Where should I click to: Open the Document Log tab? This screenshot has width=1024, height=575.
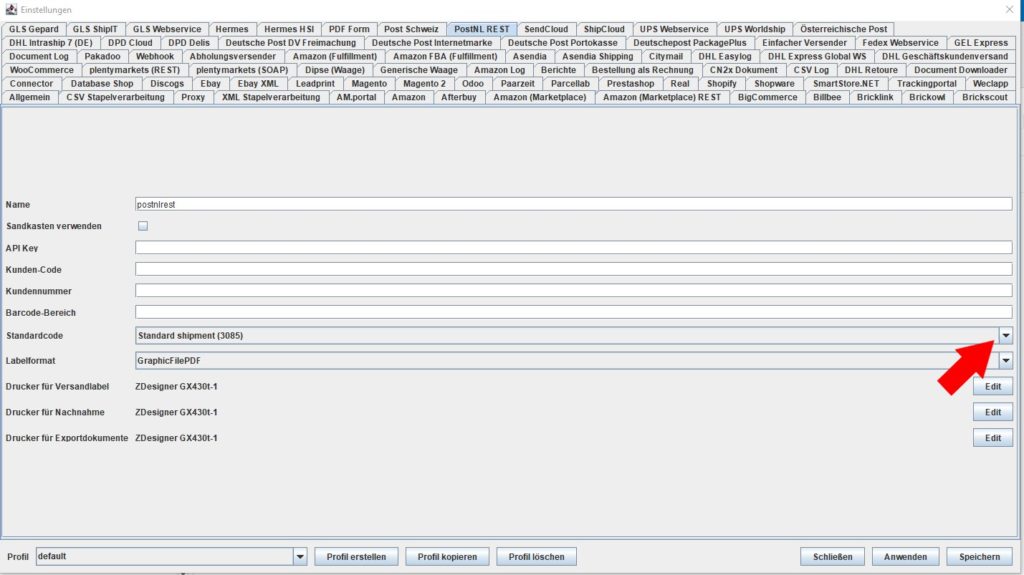point(39,56)
